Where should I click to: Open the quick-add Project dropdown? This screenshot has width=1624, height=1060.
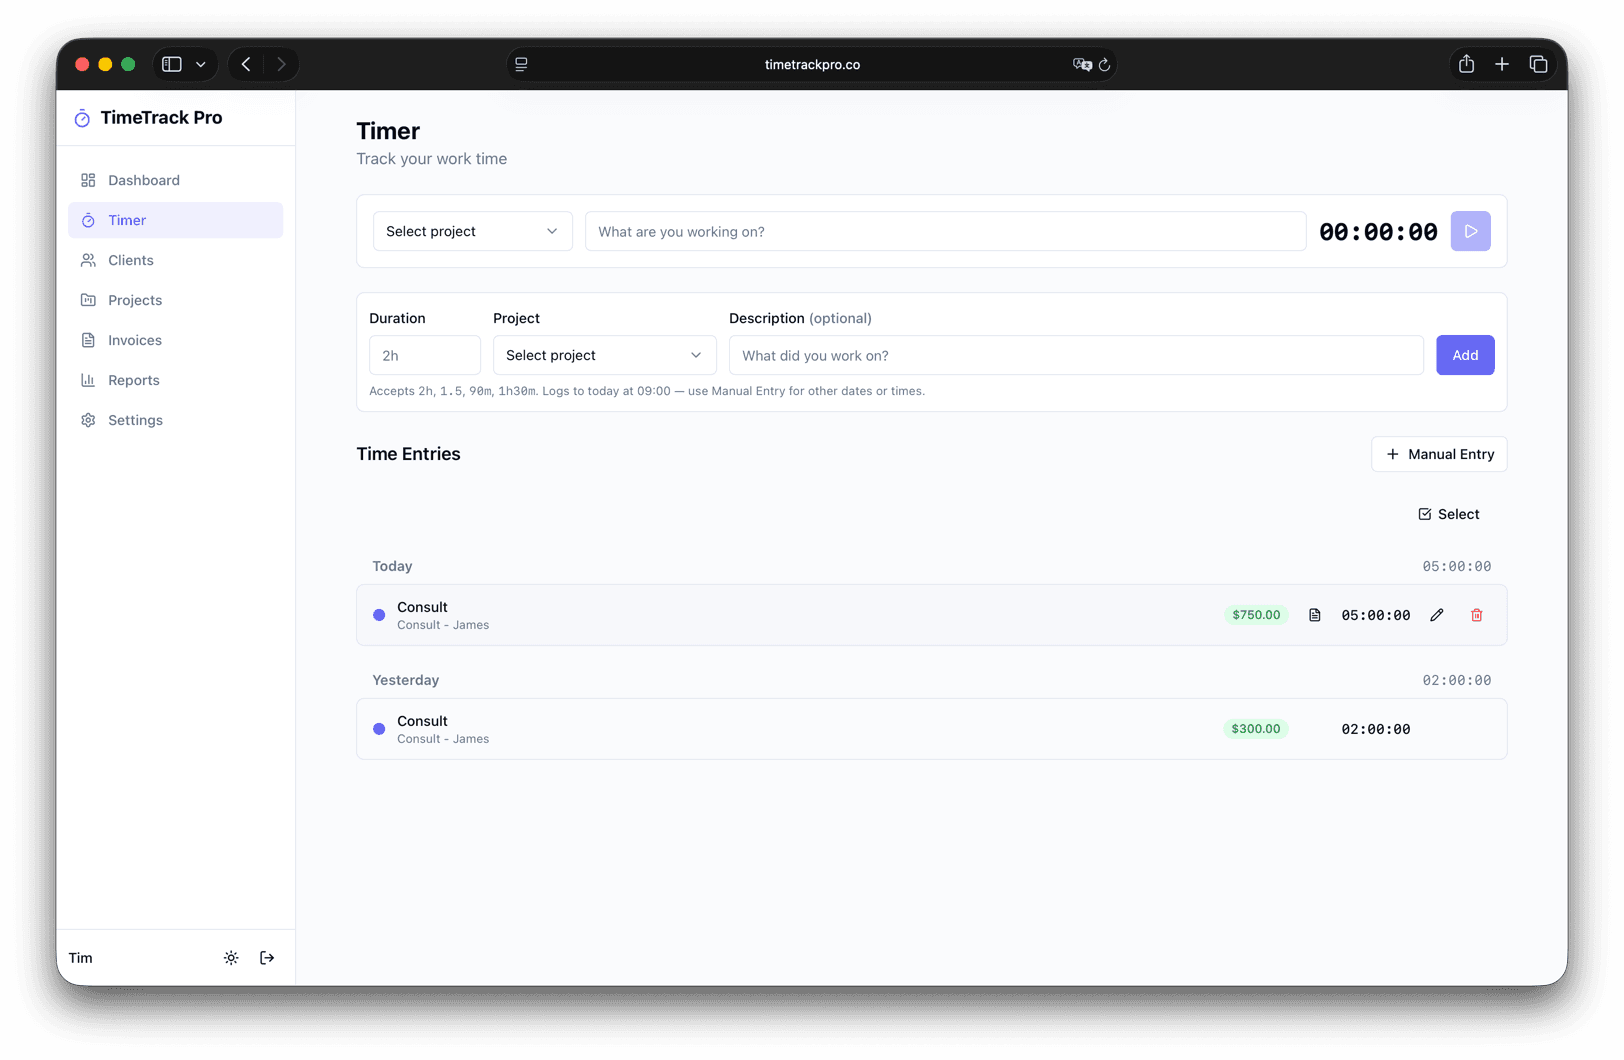click(605, 355)
